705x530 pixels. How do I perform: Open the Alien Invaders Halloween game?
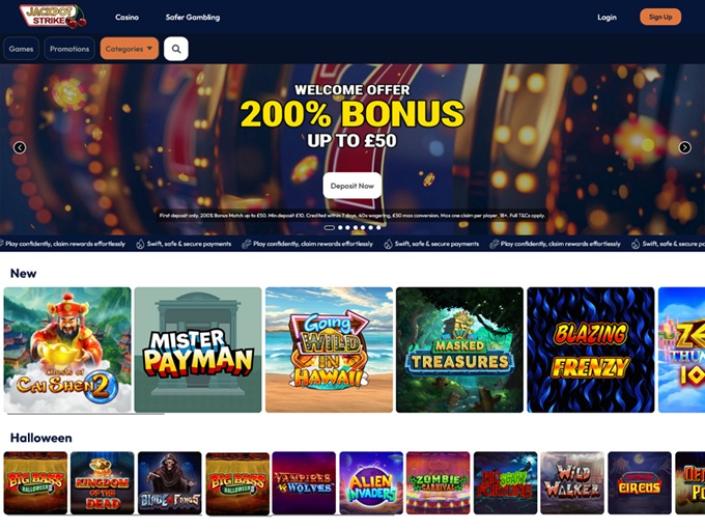[x=371, y=483]
